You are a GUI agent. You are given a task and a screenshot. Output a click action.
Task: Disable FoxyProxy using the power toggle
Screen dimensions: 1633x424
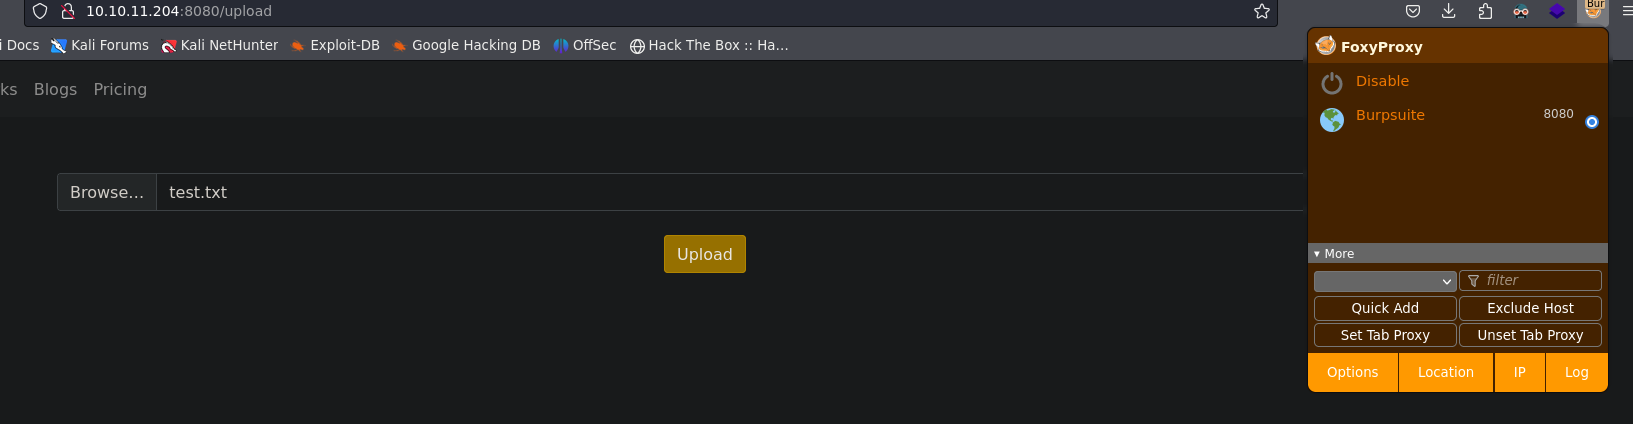(1332, 82)
